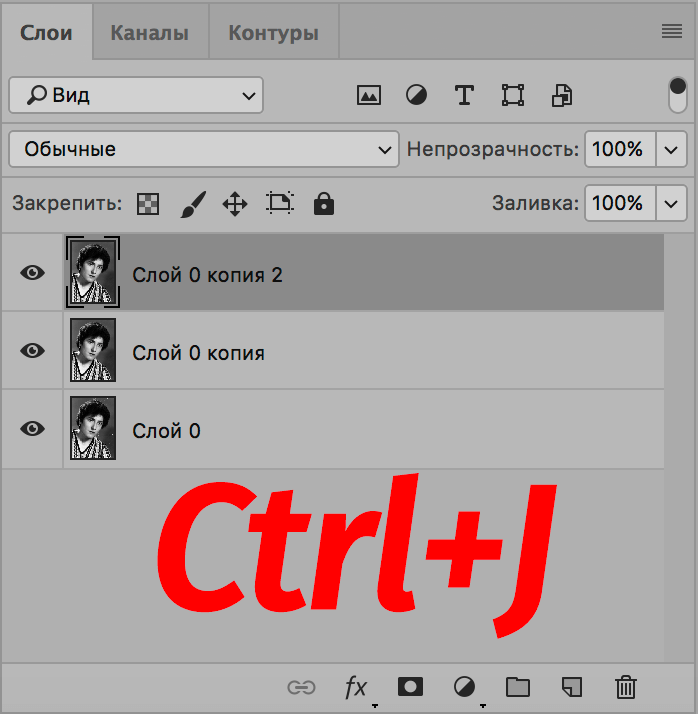Click the Заливка 100% value field

coord(620,203)
